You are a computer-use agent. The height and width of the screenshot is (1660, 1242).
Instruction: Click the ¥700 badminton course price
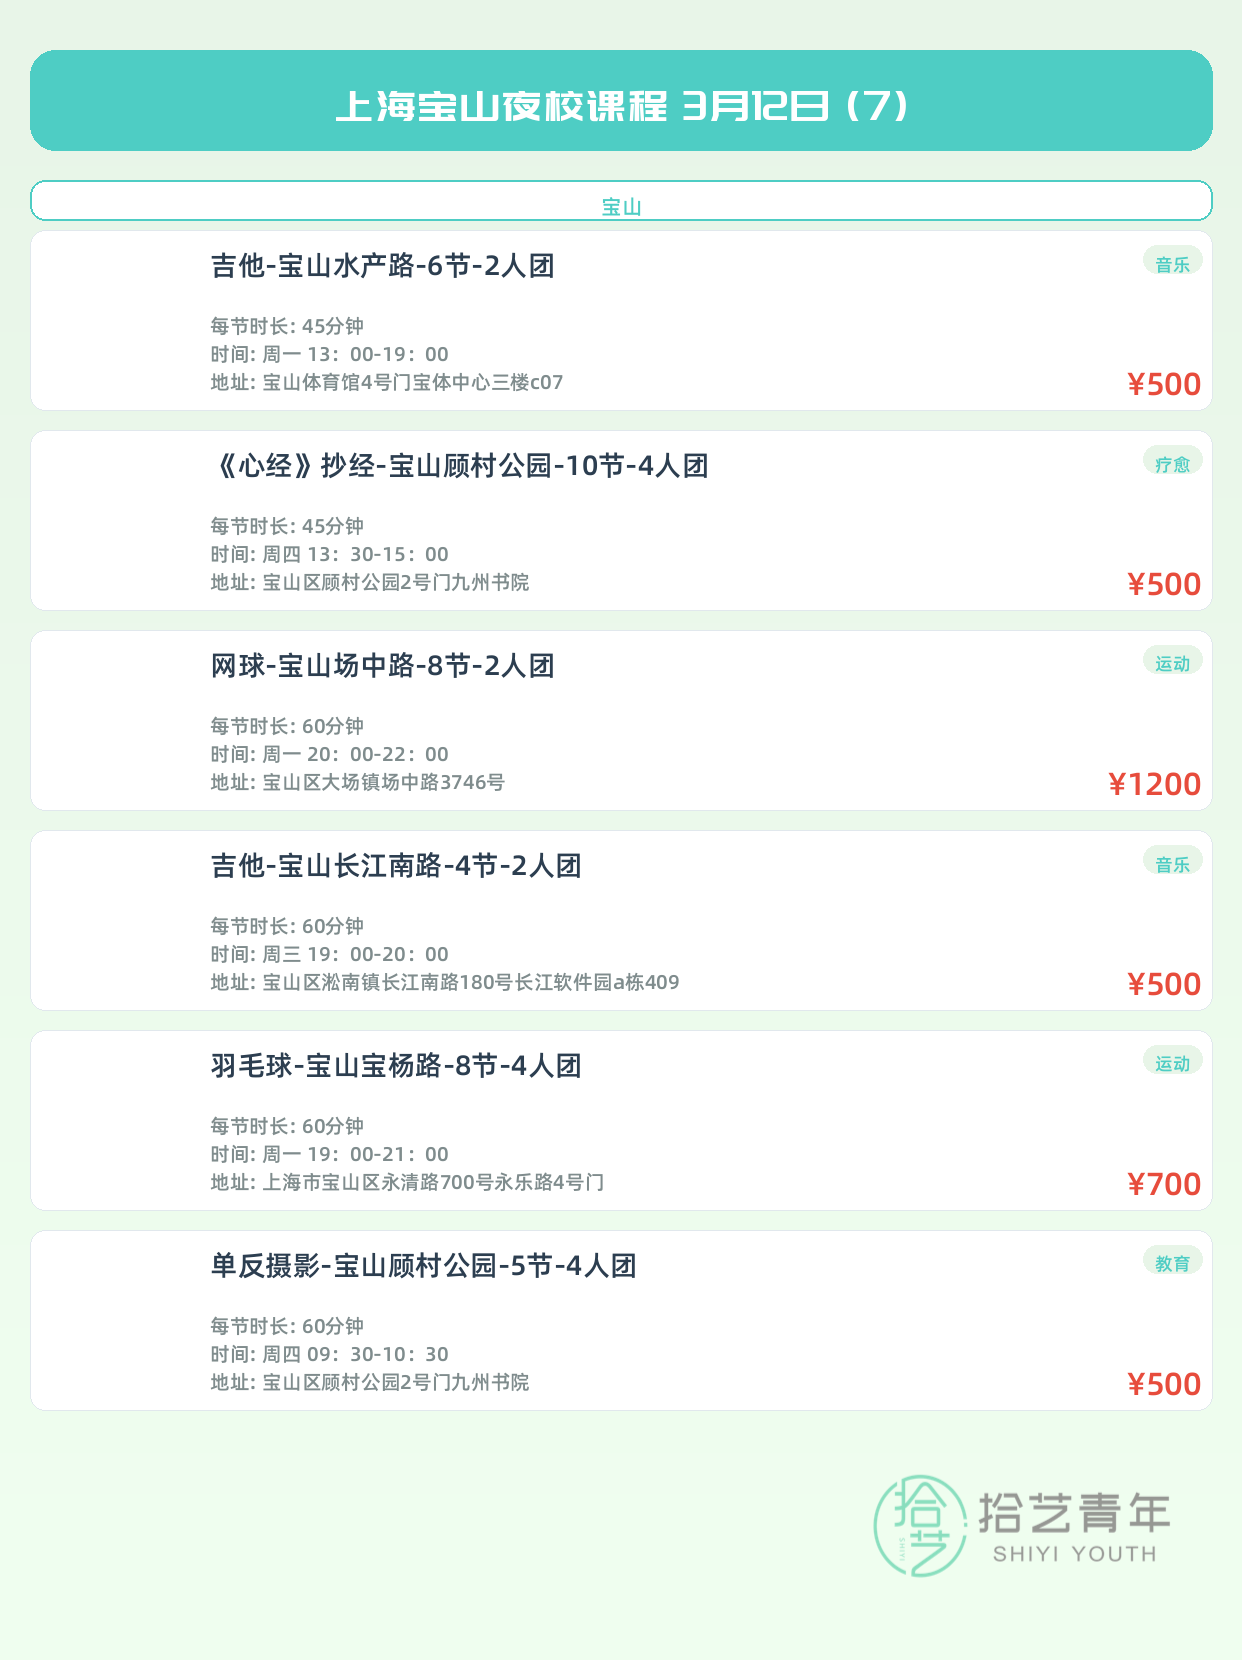(1164, 1184)
